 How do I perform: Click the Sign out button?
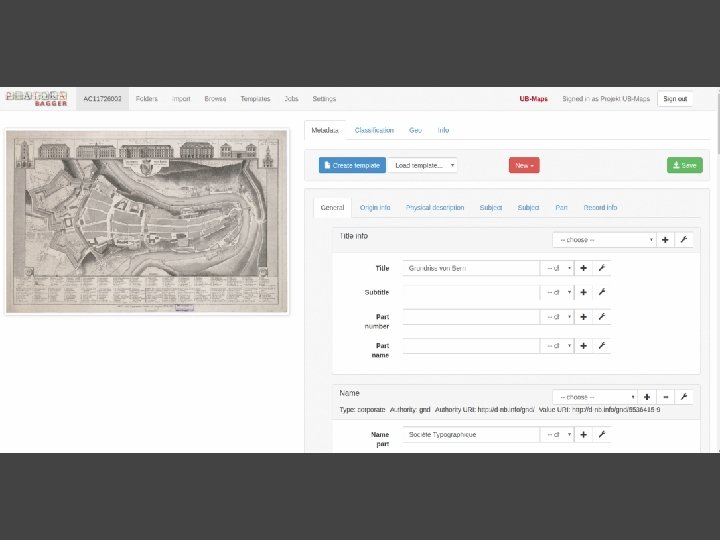[675, 99]
